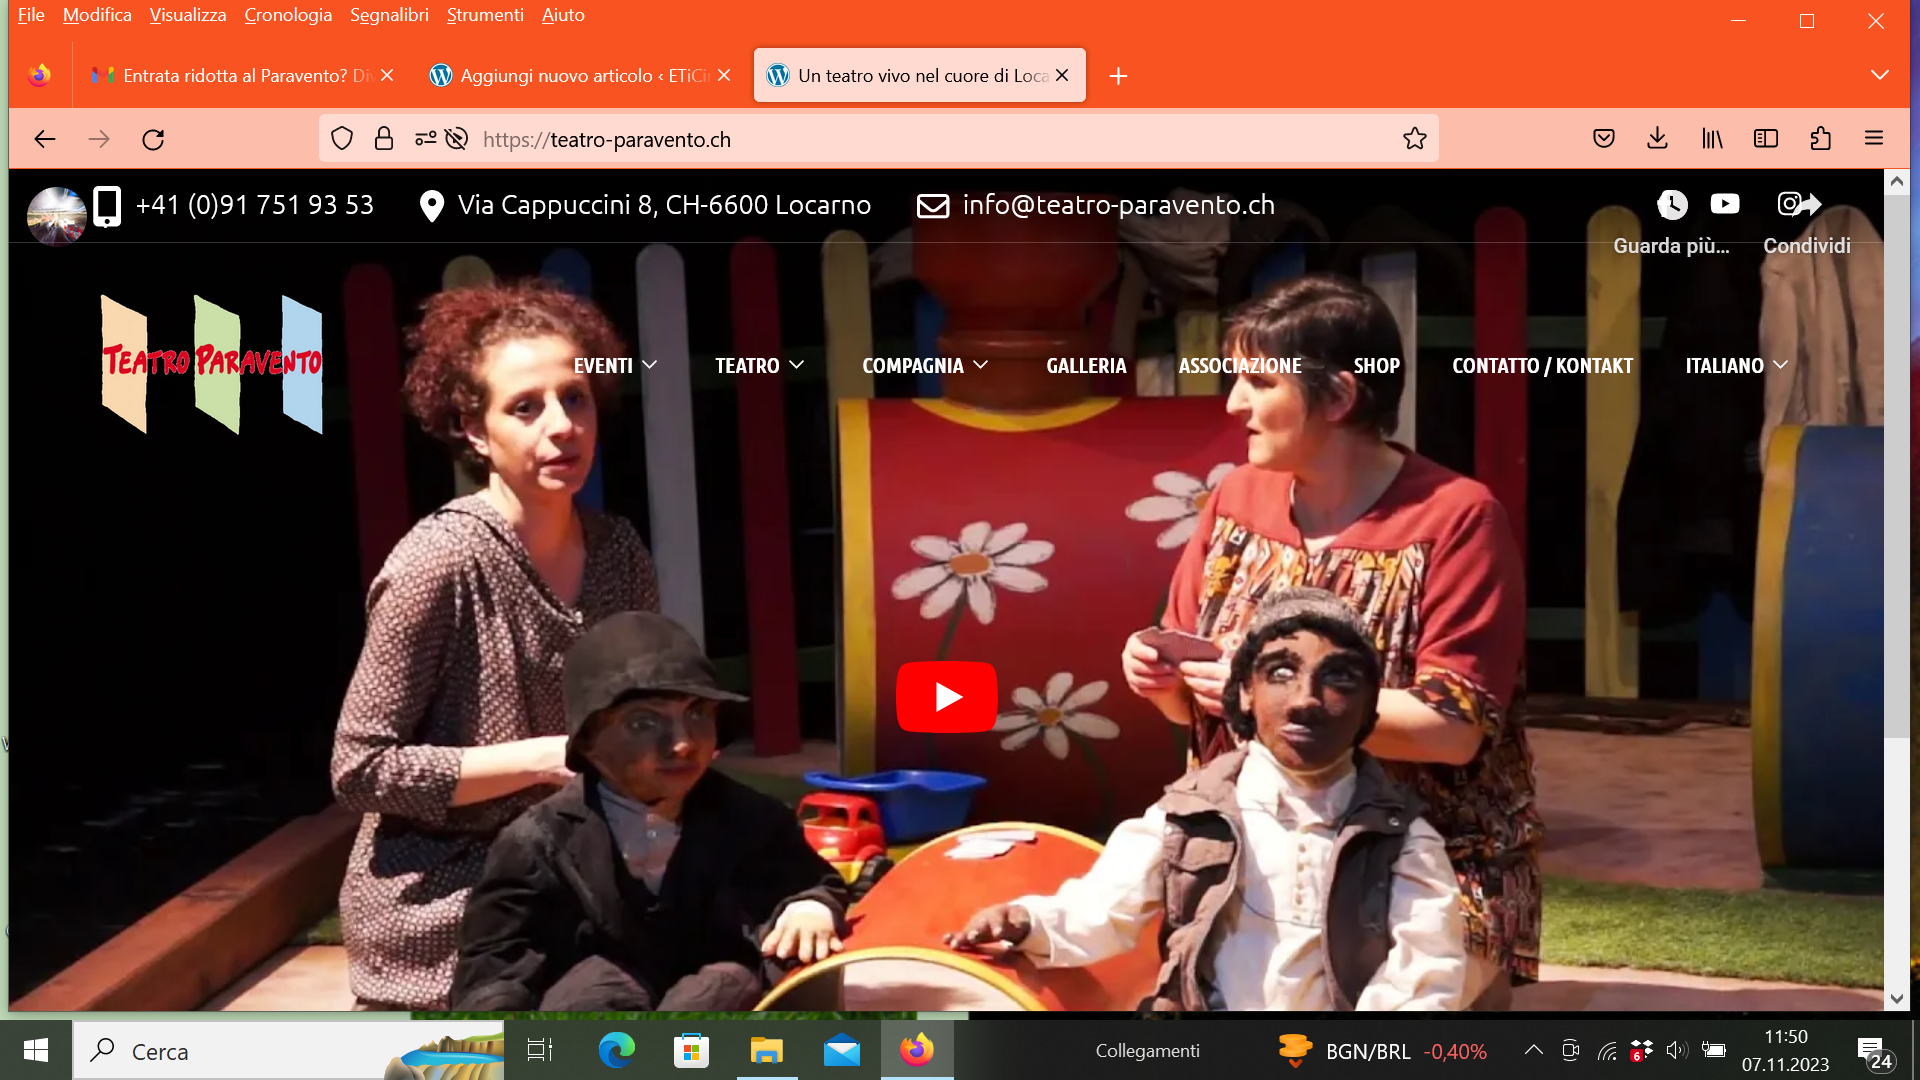Image resolution: width=1920 pixels, height=1080 pixels.
Task: Click the phone number +41 (0)91 751 93 53
Action: [254, 205]
